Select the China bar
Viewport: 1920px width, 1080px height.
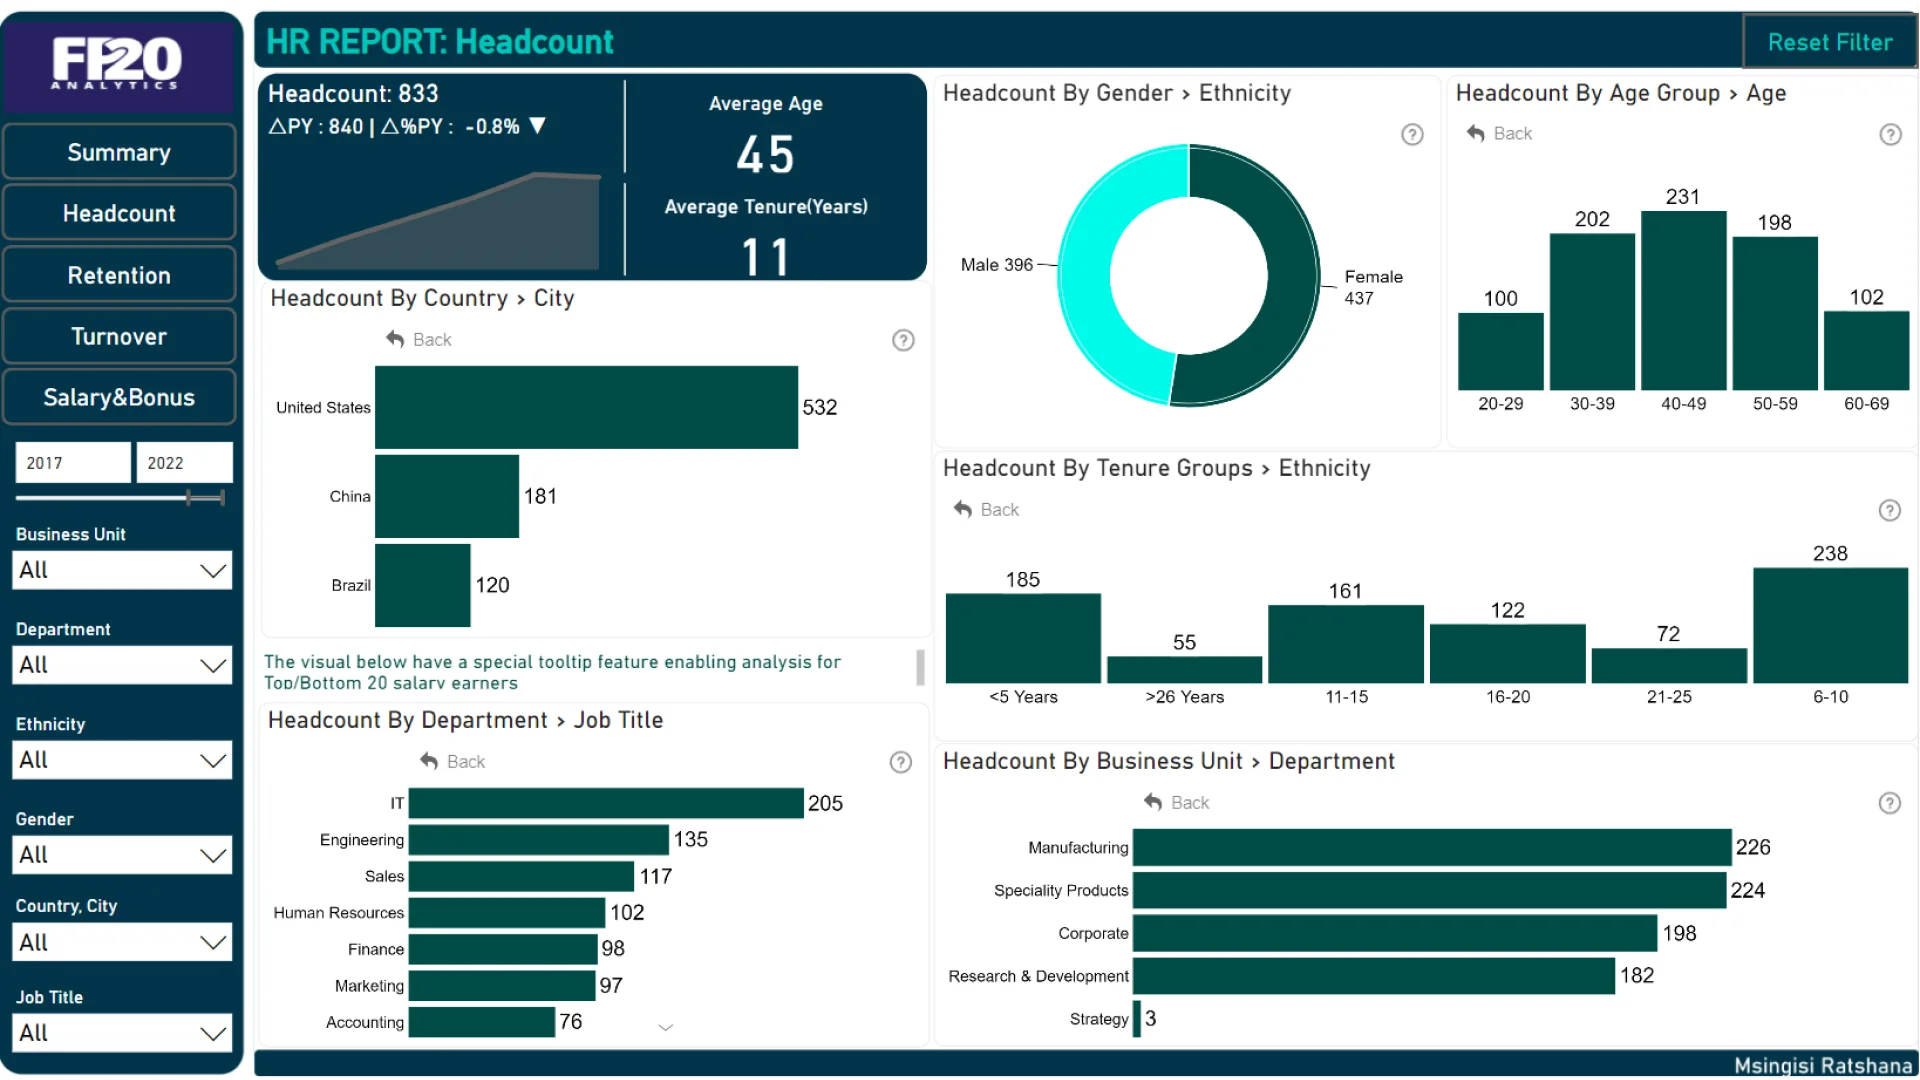[x=447, y=496]
